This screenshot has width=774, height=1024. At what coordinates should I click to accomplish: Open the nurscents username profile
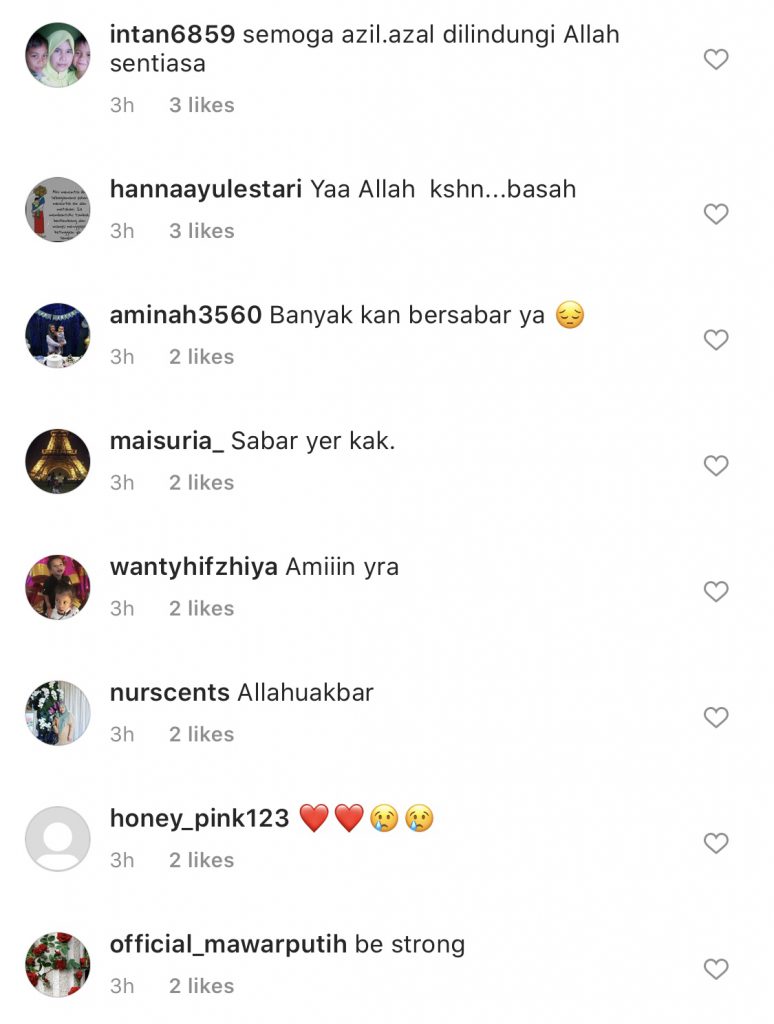click(x=170, y=692)
